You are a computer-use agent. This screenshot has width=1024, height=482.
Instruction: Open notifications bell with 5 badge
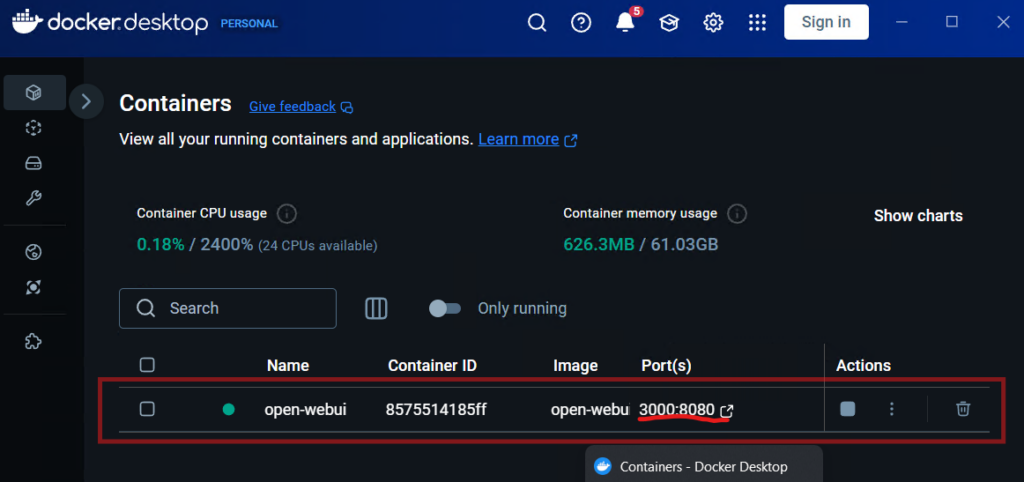coord(626,22)
